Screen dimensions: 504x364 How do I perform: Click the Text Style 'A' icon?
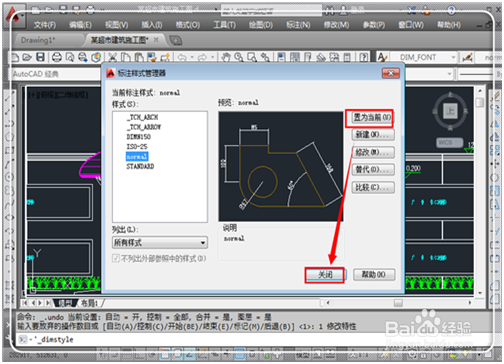pyautogui.click(x=382, y=57)
